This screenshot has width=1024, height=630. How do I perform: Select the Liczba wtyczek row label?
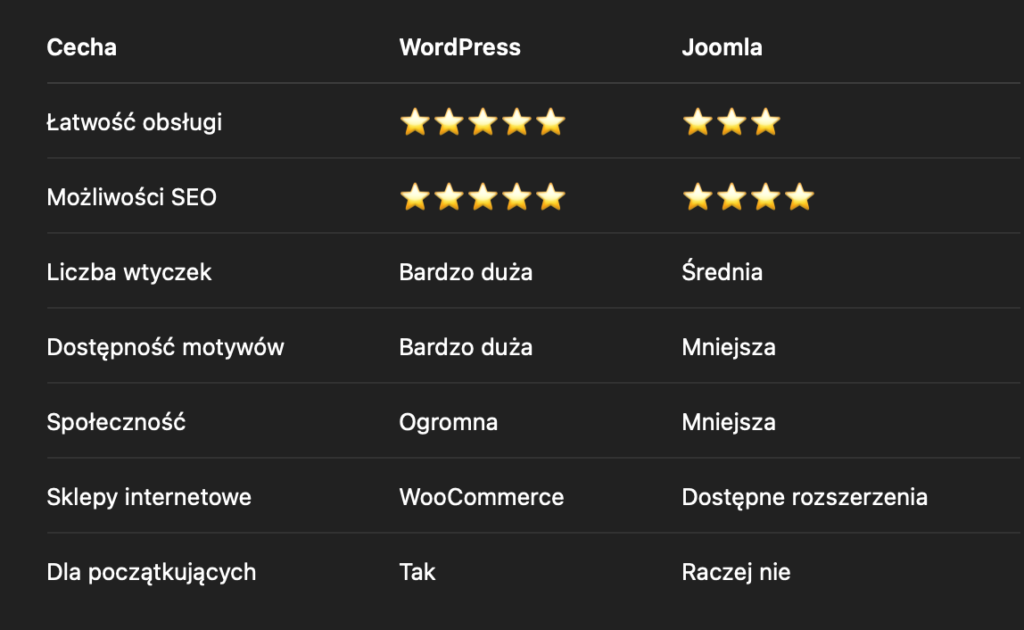pos(129,272)
